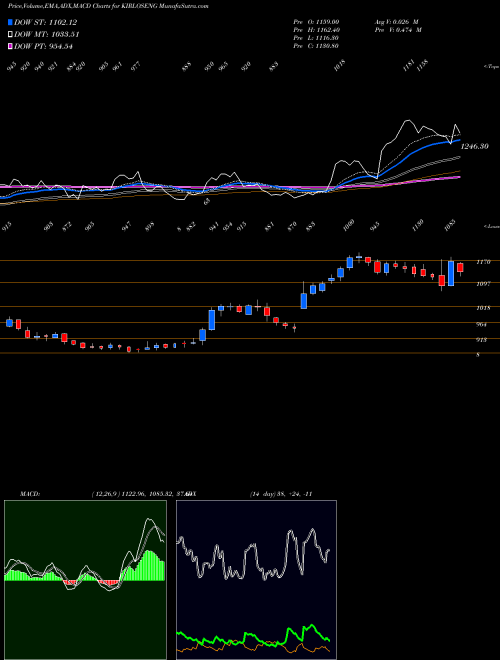The height and width of the screenshot is (660, 500).
Task: Click the blue DOW ST legend swatch
Action: [11, 22]
